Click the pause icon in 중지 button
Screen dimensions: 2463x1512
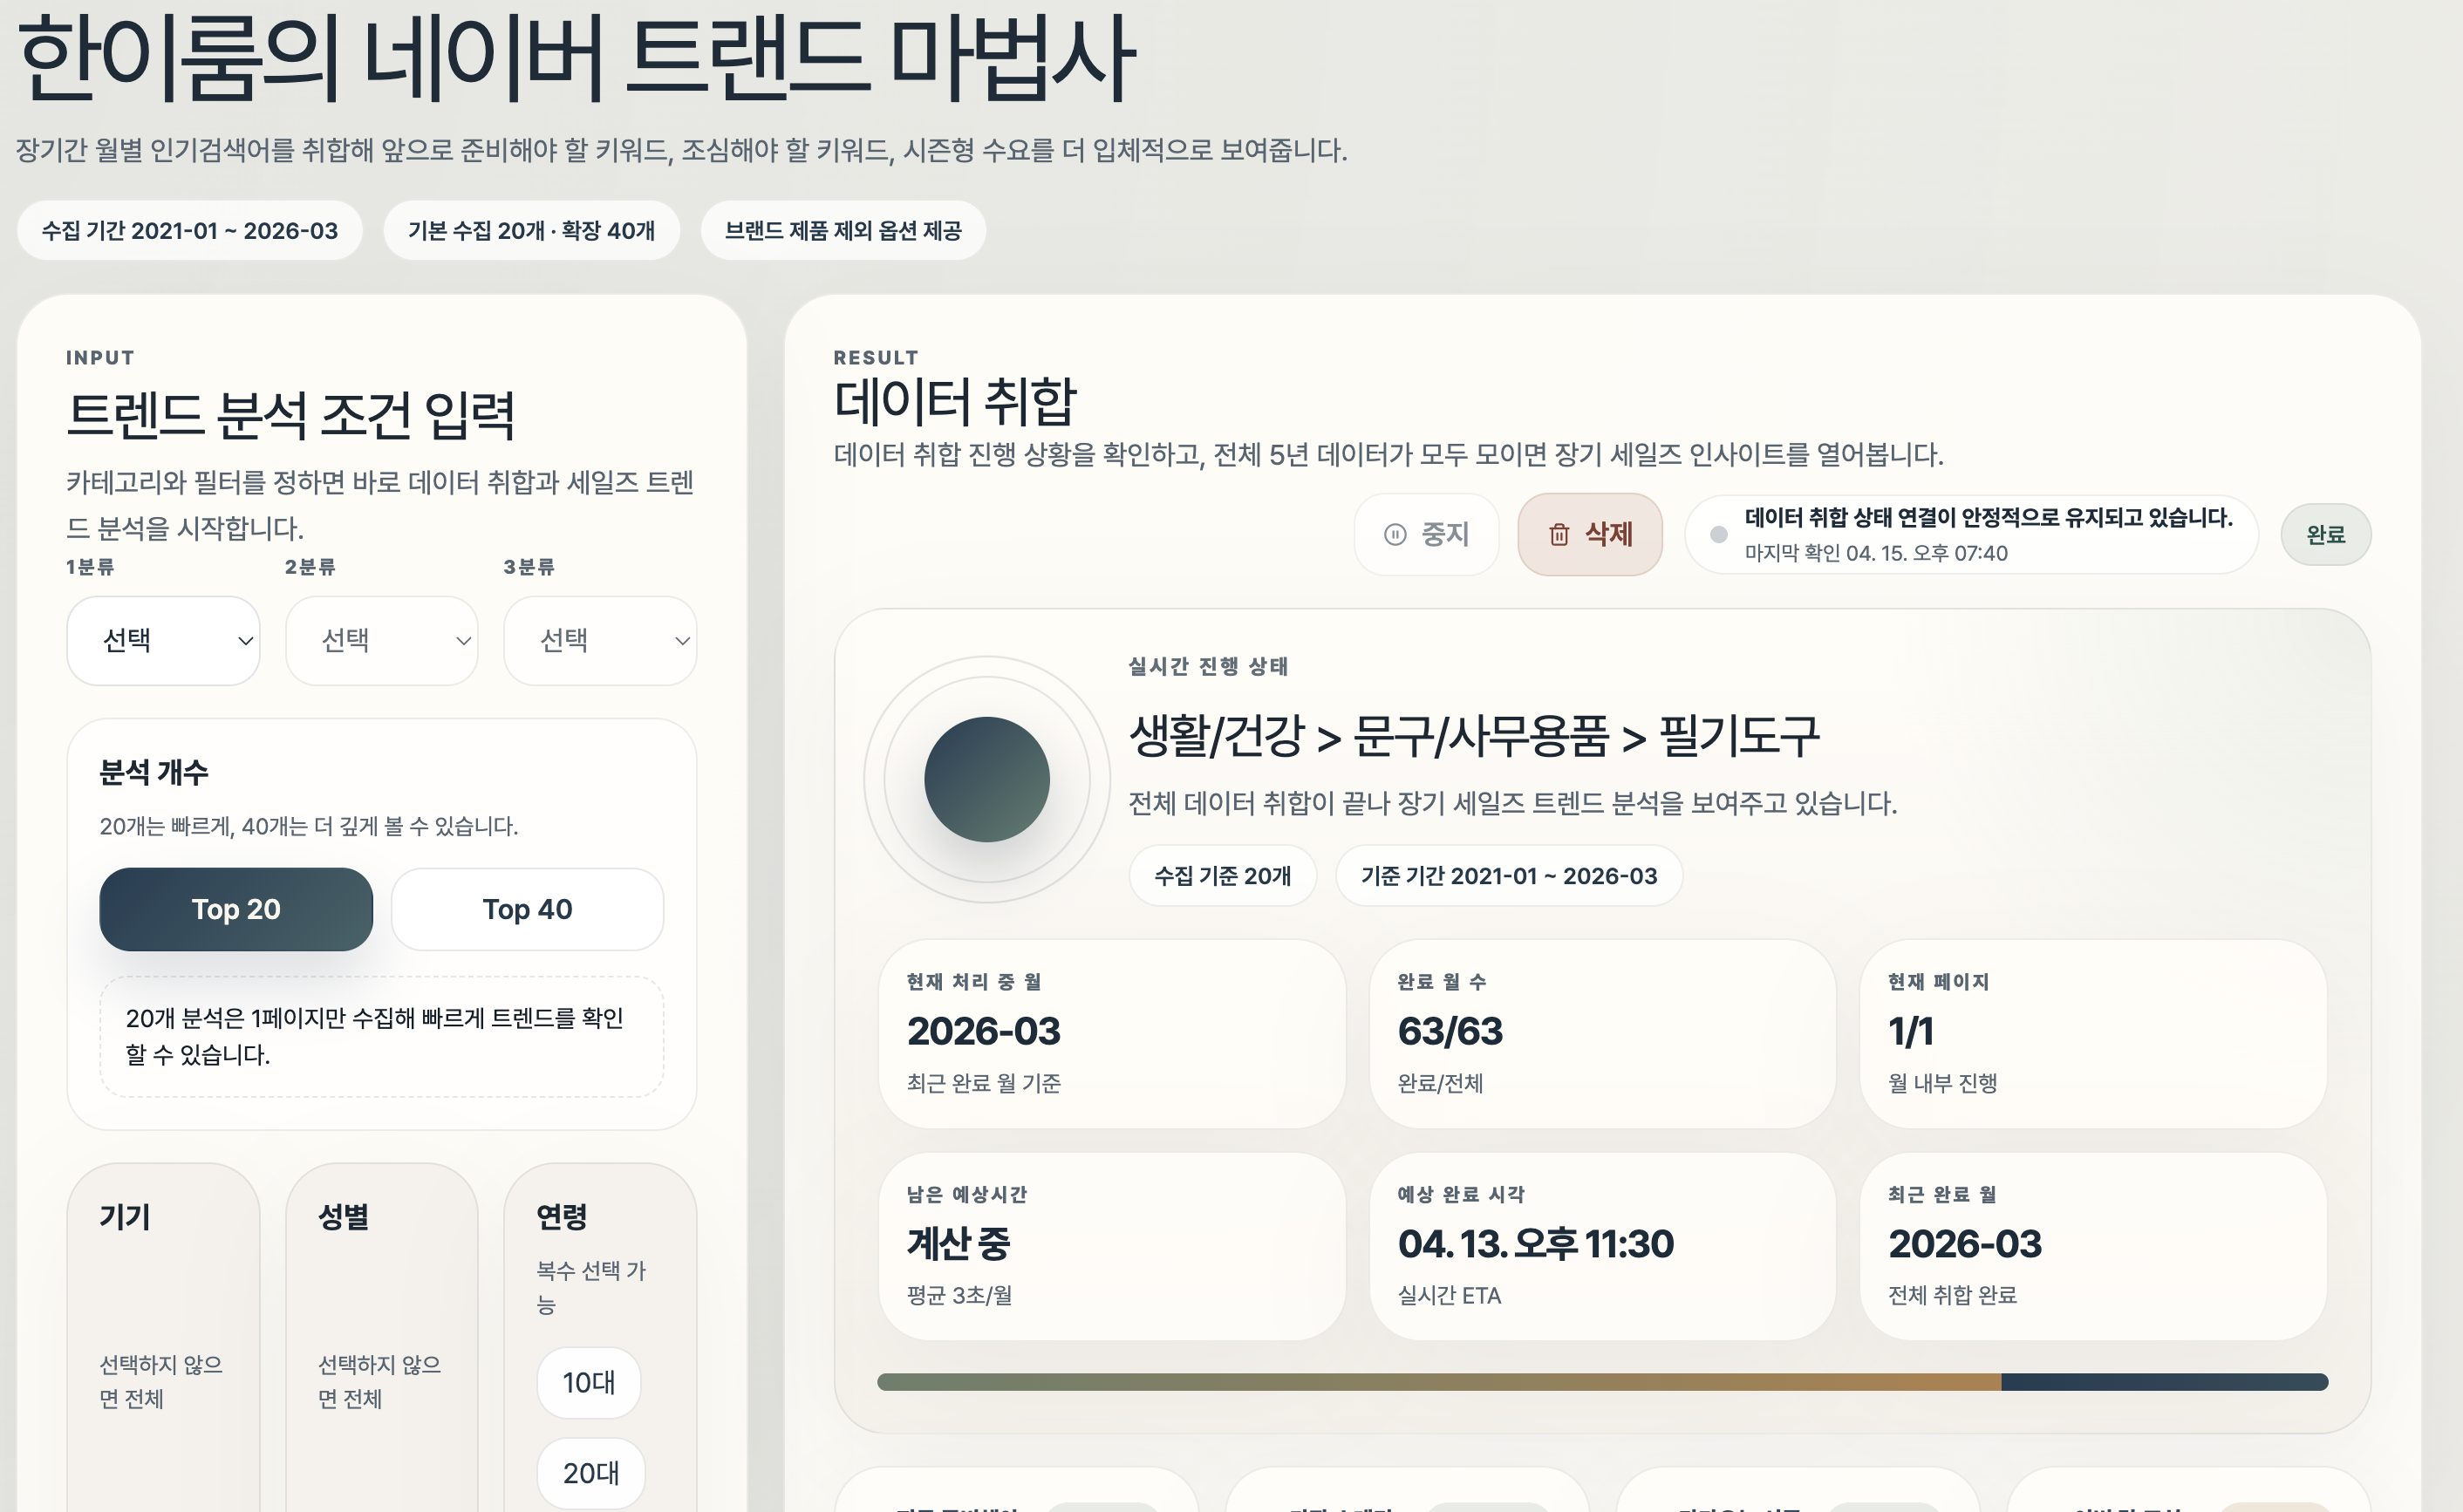pyautogui.click(x=1395, y=535)
